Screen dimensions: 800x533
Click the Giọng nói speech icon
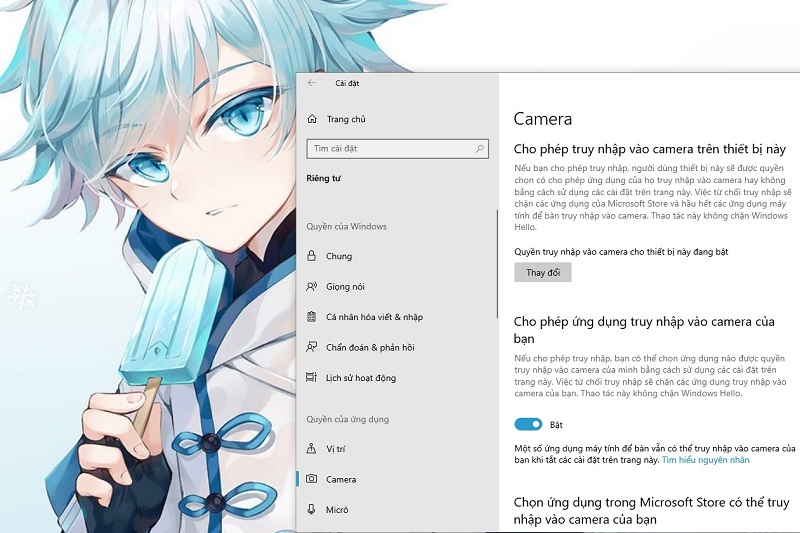point(312,287)
